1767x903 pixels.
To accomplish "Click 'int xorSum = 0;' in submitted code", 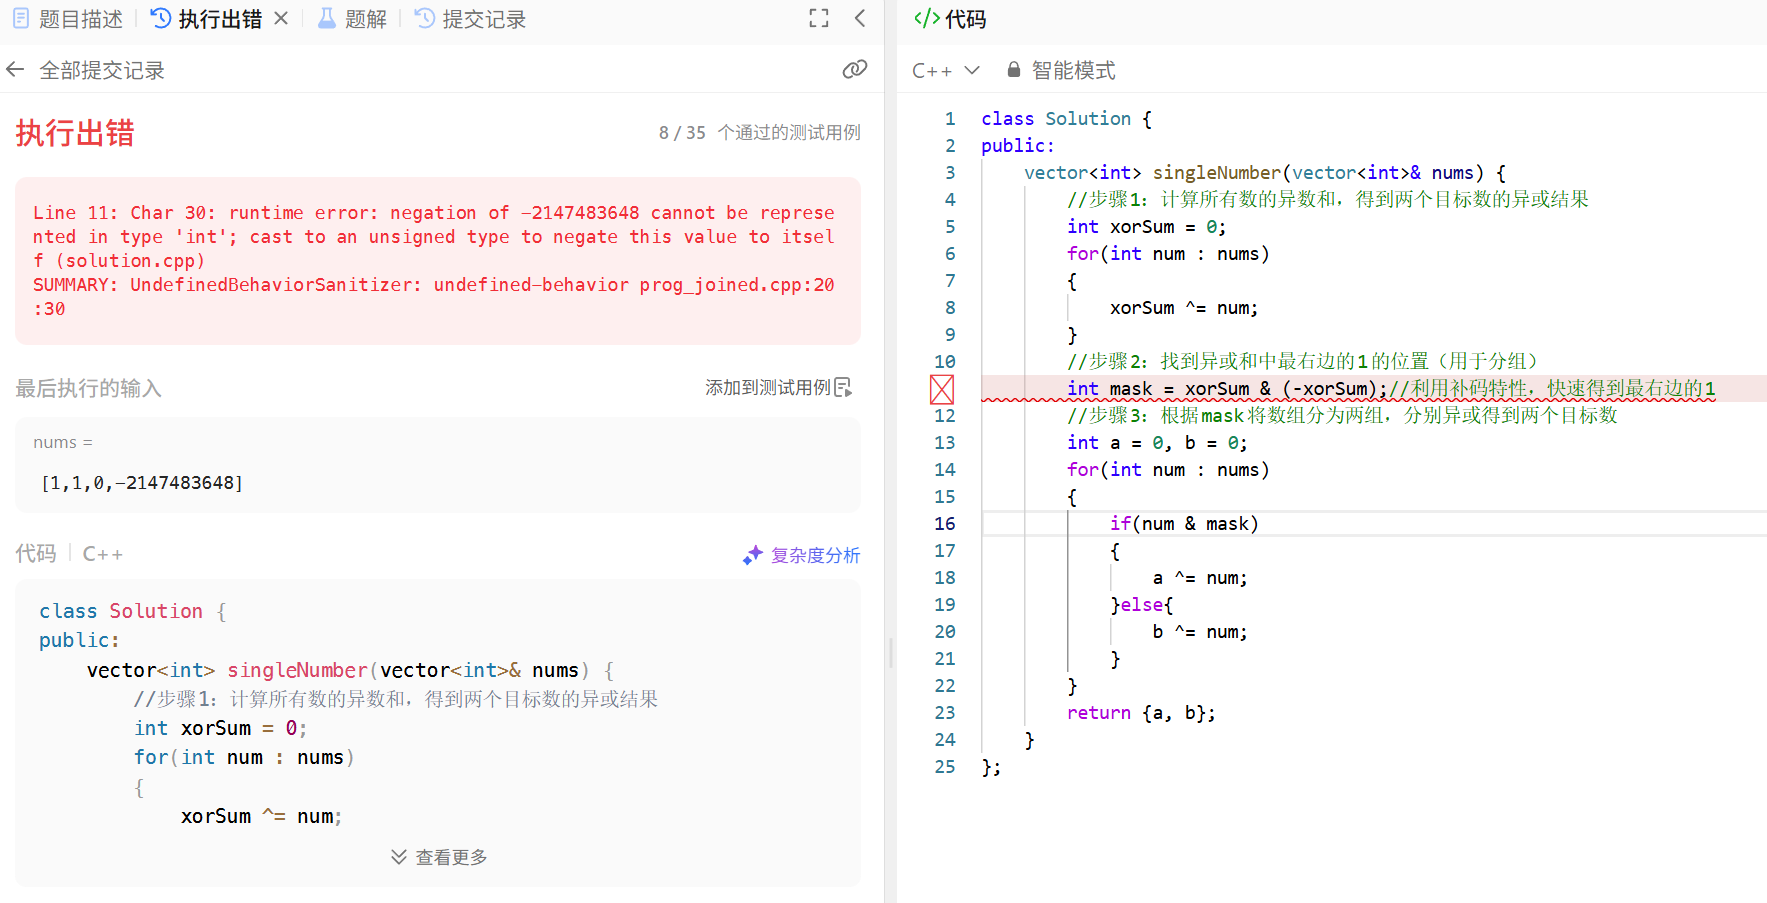I will pyautogui.click(x=221, y=728).
